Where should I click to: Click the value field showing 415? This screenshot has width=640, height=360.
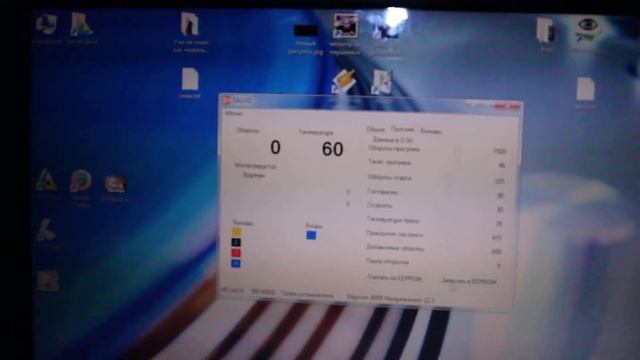click(x=496, y=238)
